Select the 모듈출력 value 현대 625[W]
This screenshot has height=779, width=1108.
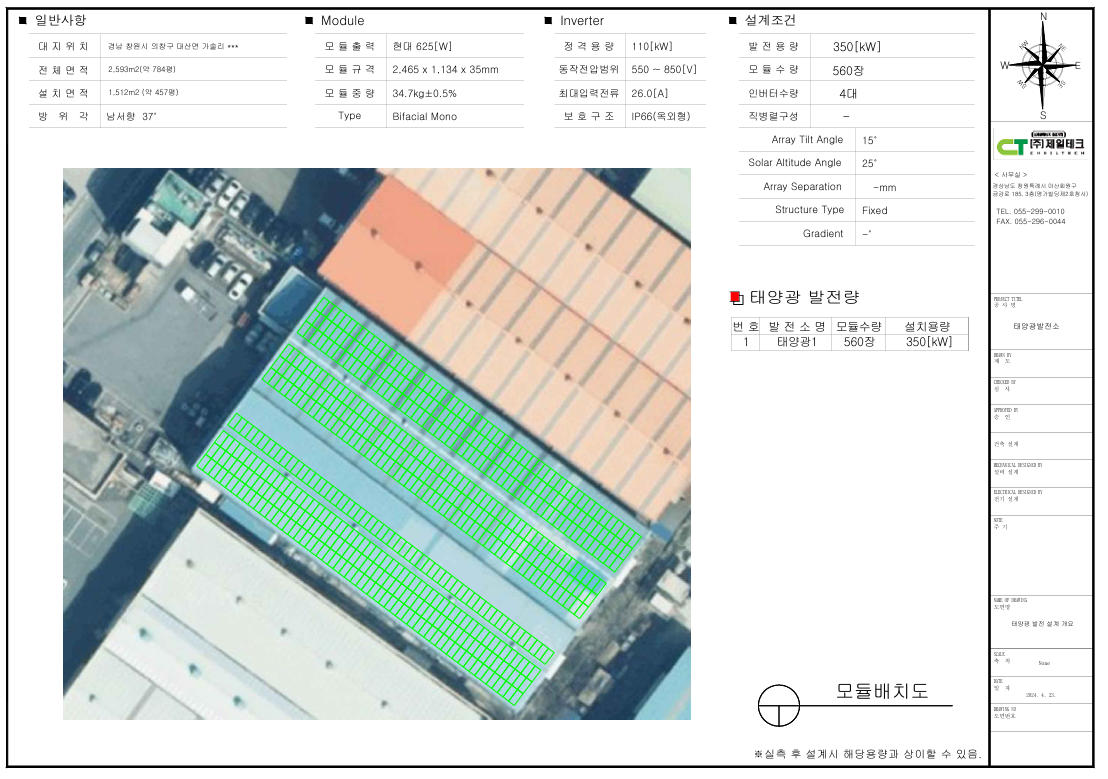click(422, 46)
